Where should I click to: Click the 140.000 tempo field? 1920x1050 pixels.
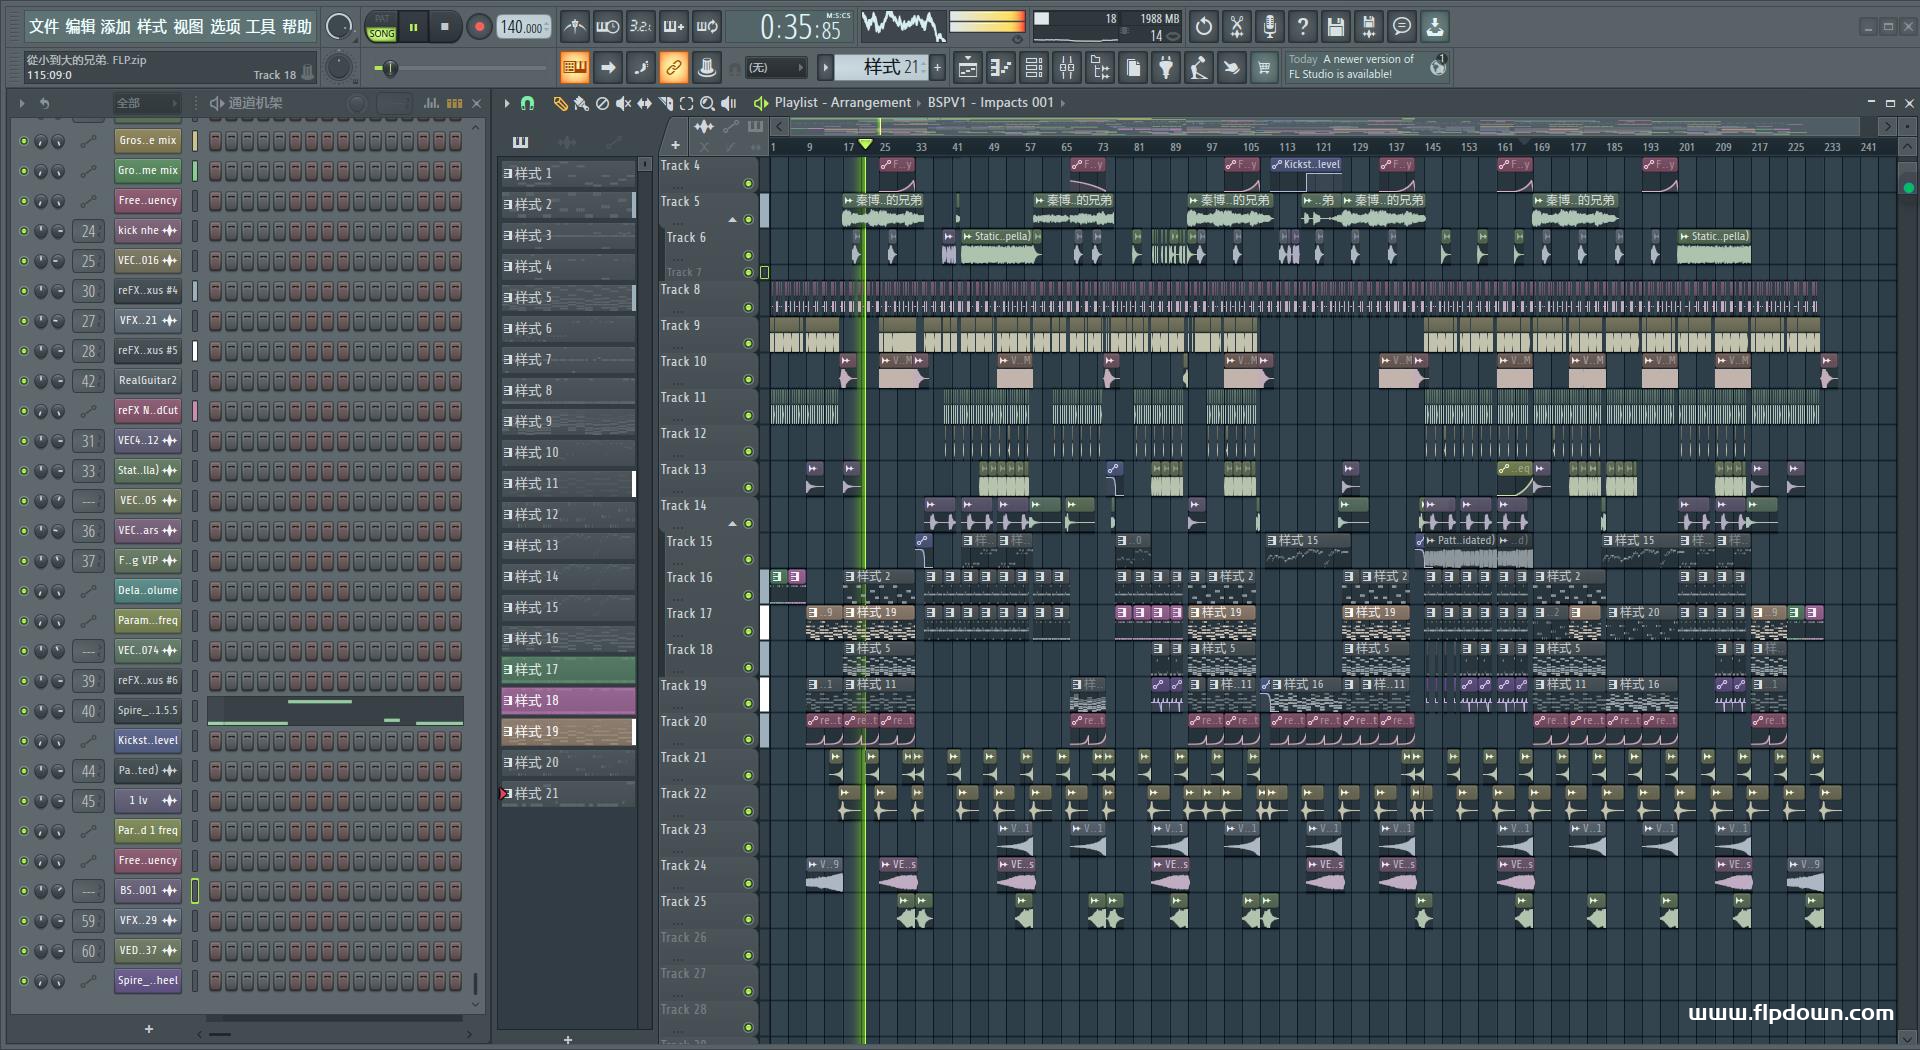click(524, 27)
